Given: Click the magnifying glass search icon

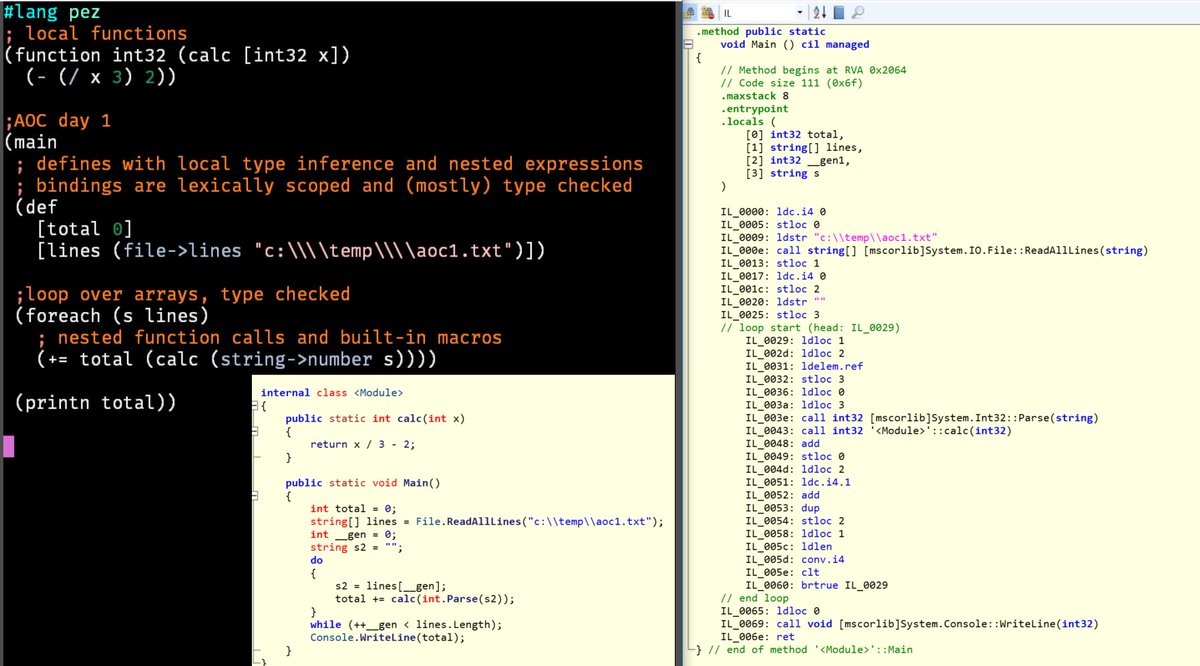Looking at the screenshot, I should tap(858, 12).
